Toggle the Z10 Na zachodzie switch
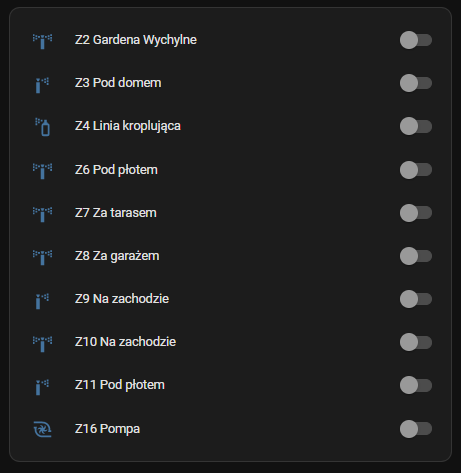461x473 pixels. [416, 342]
